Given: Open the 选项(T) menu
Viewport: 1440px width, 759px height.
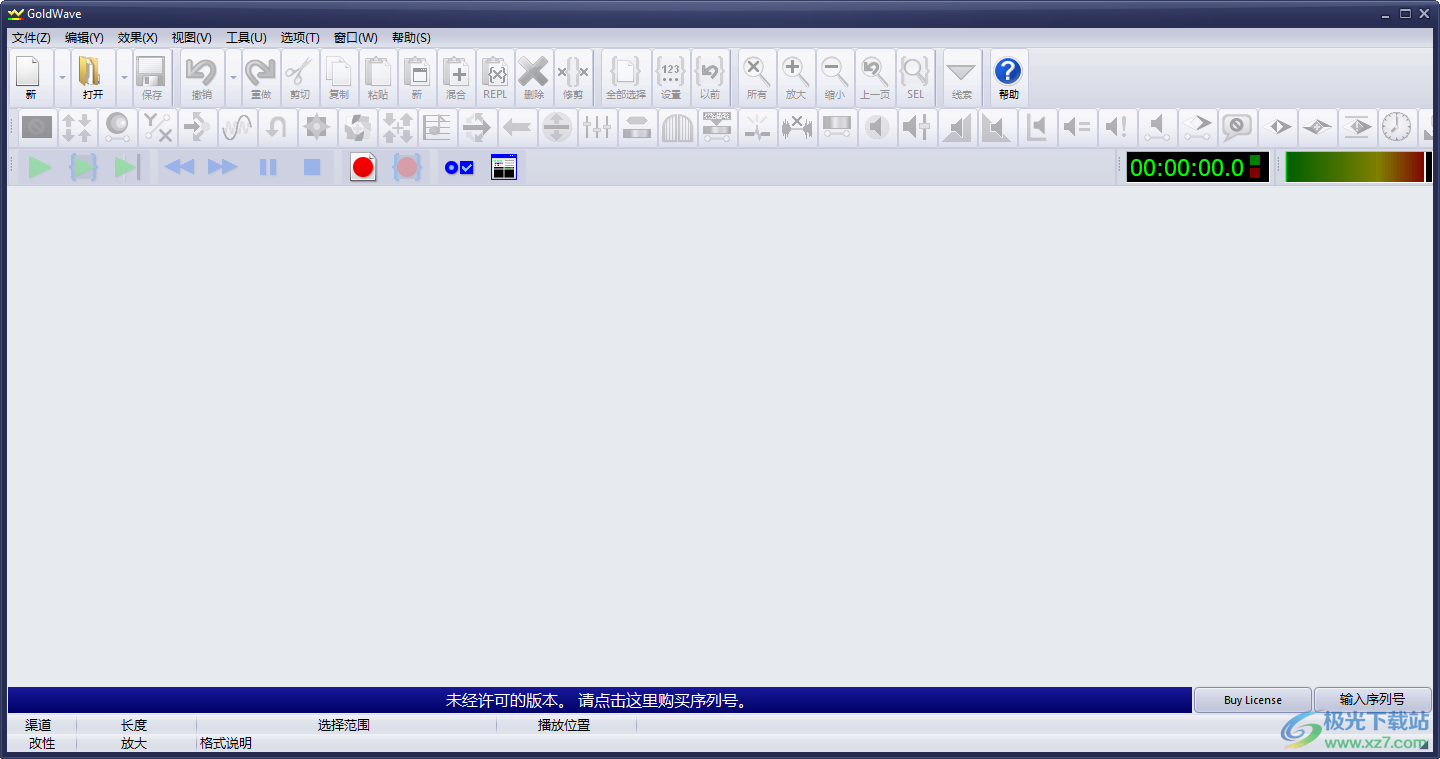Looking at the screenshot, I should point(300,38).
